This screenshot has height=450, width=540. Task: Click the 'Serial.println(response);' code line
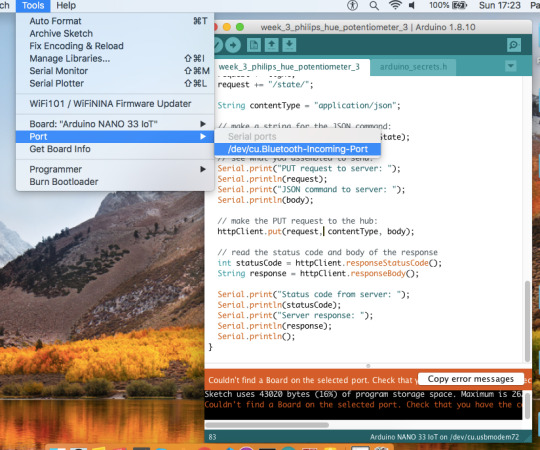pos(274,326)
